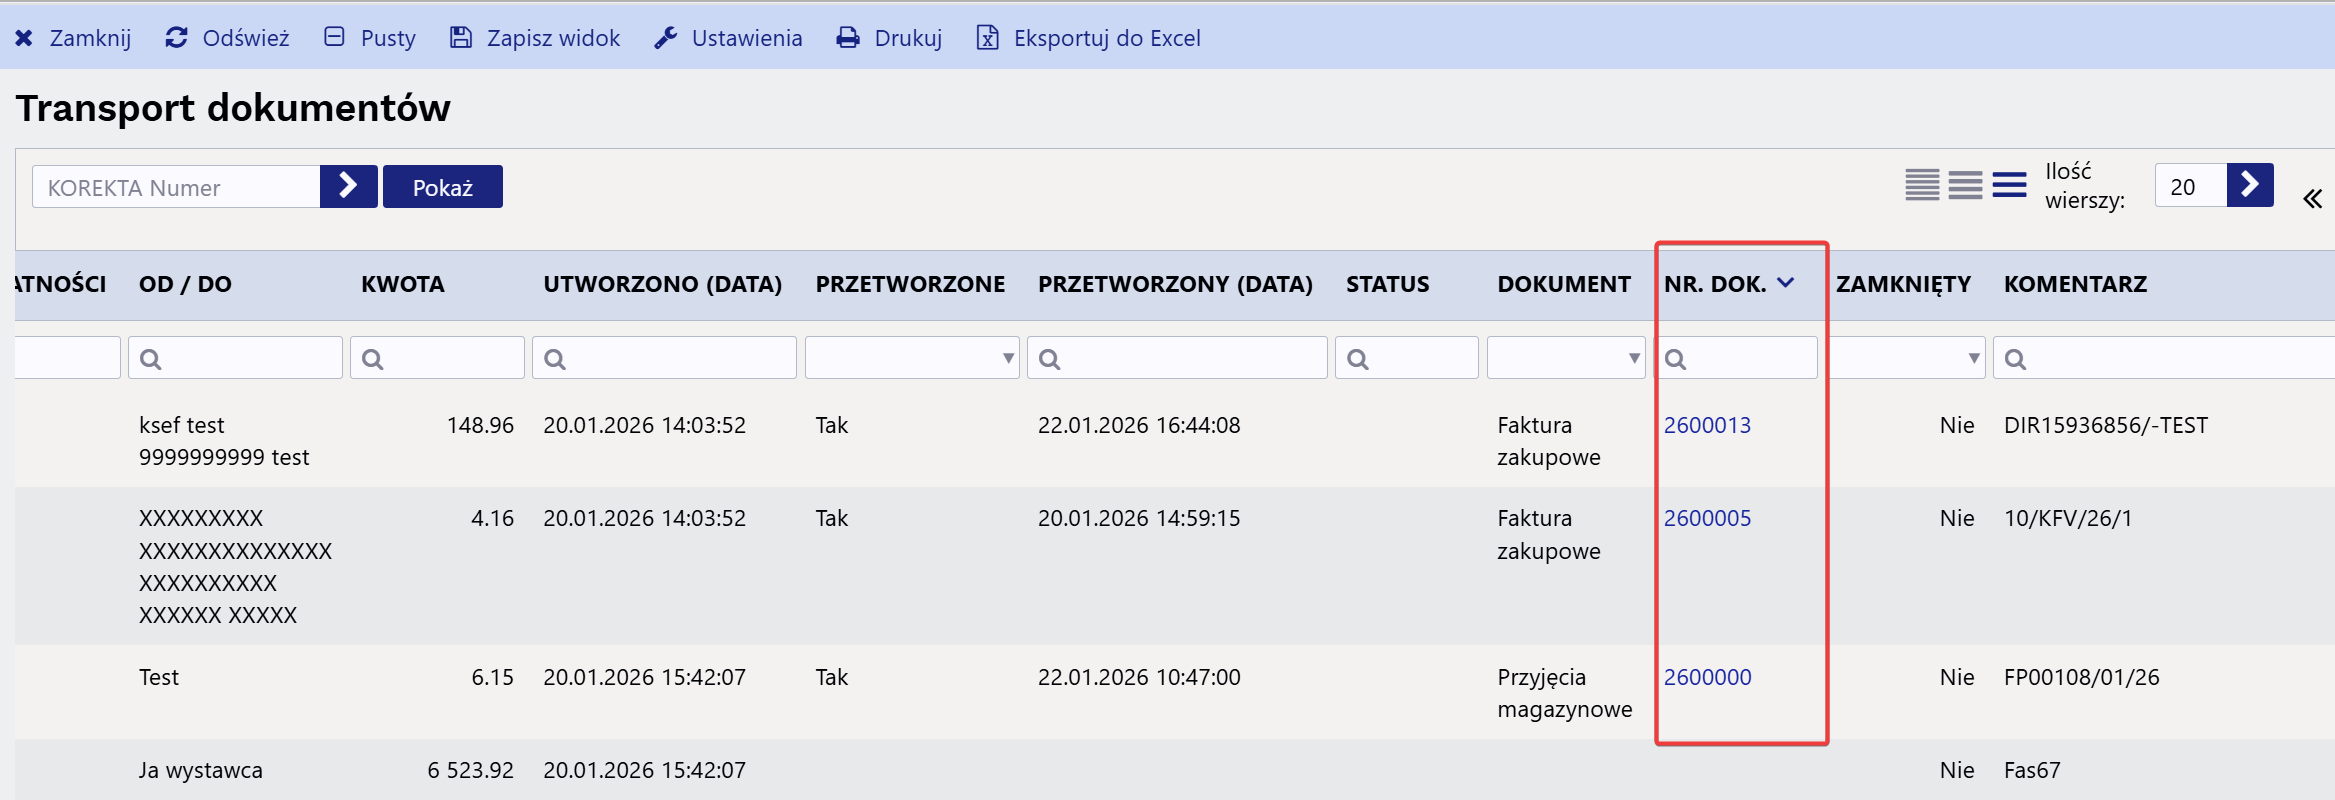Click the Pusty toolbar item
Viewport: 2335px width, 800px height.
pyautogui.click(x=370, y=38)
